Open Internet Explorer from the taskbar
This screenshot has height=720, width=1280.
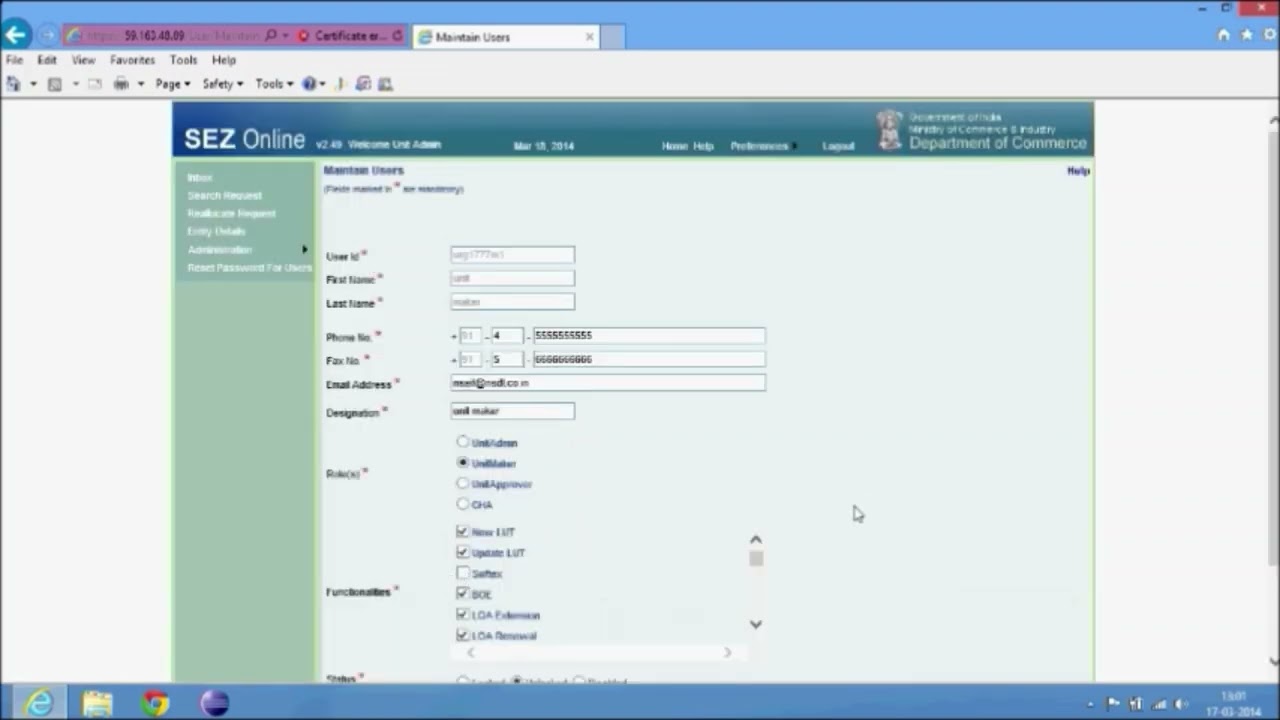pyautogui.click(x=39, y=703)
